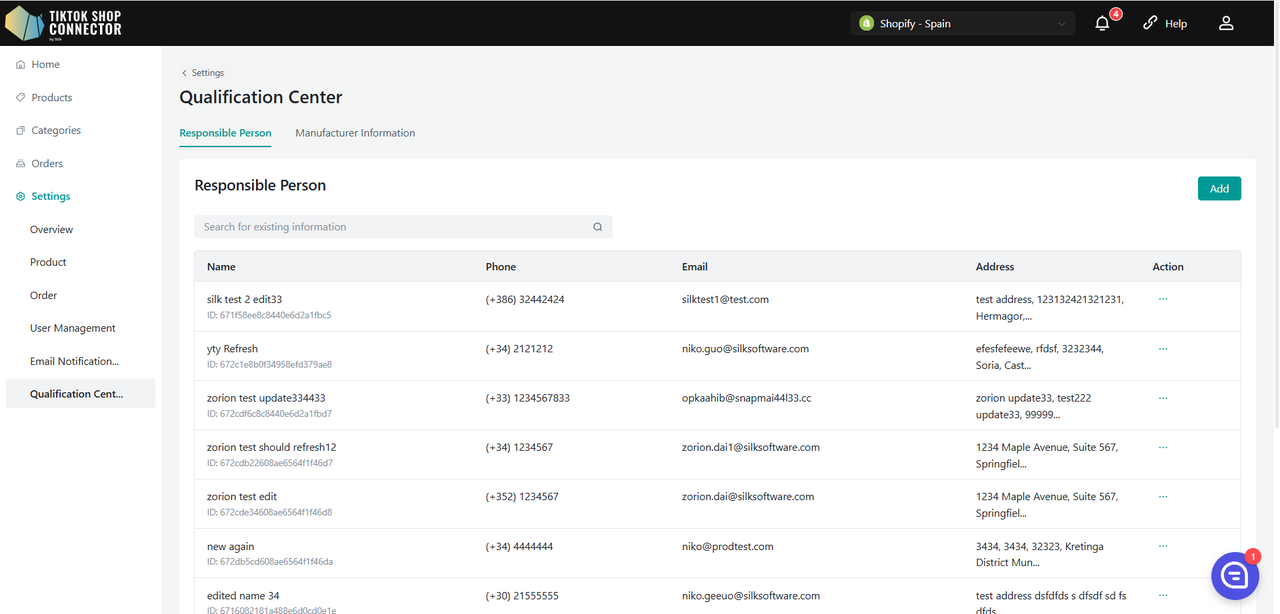
Task: Switch to the Manufacturer Information tab
Action: pos(355,132)
